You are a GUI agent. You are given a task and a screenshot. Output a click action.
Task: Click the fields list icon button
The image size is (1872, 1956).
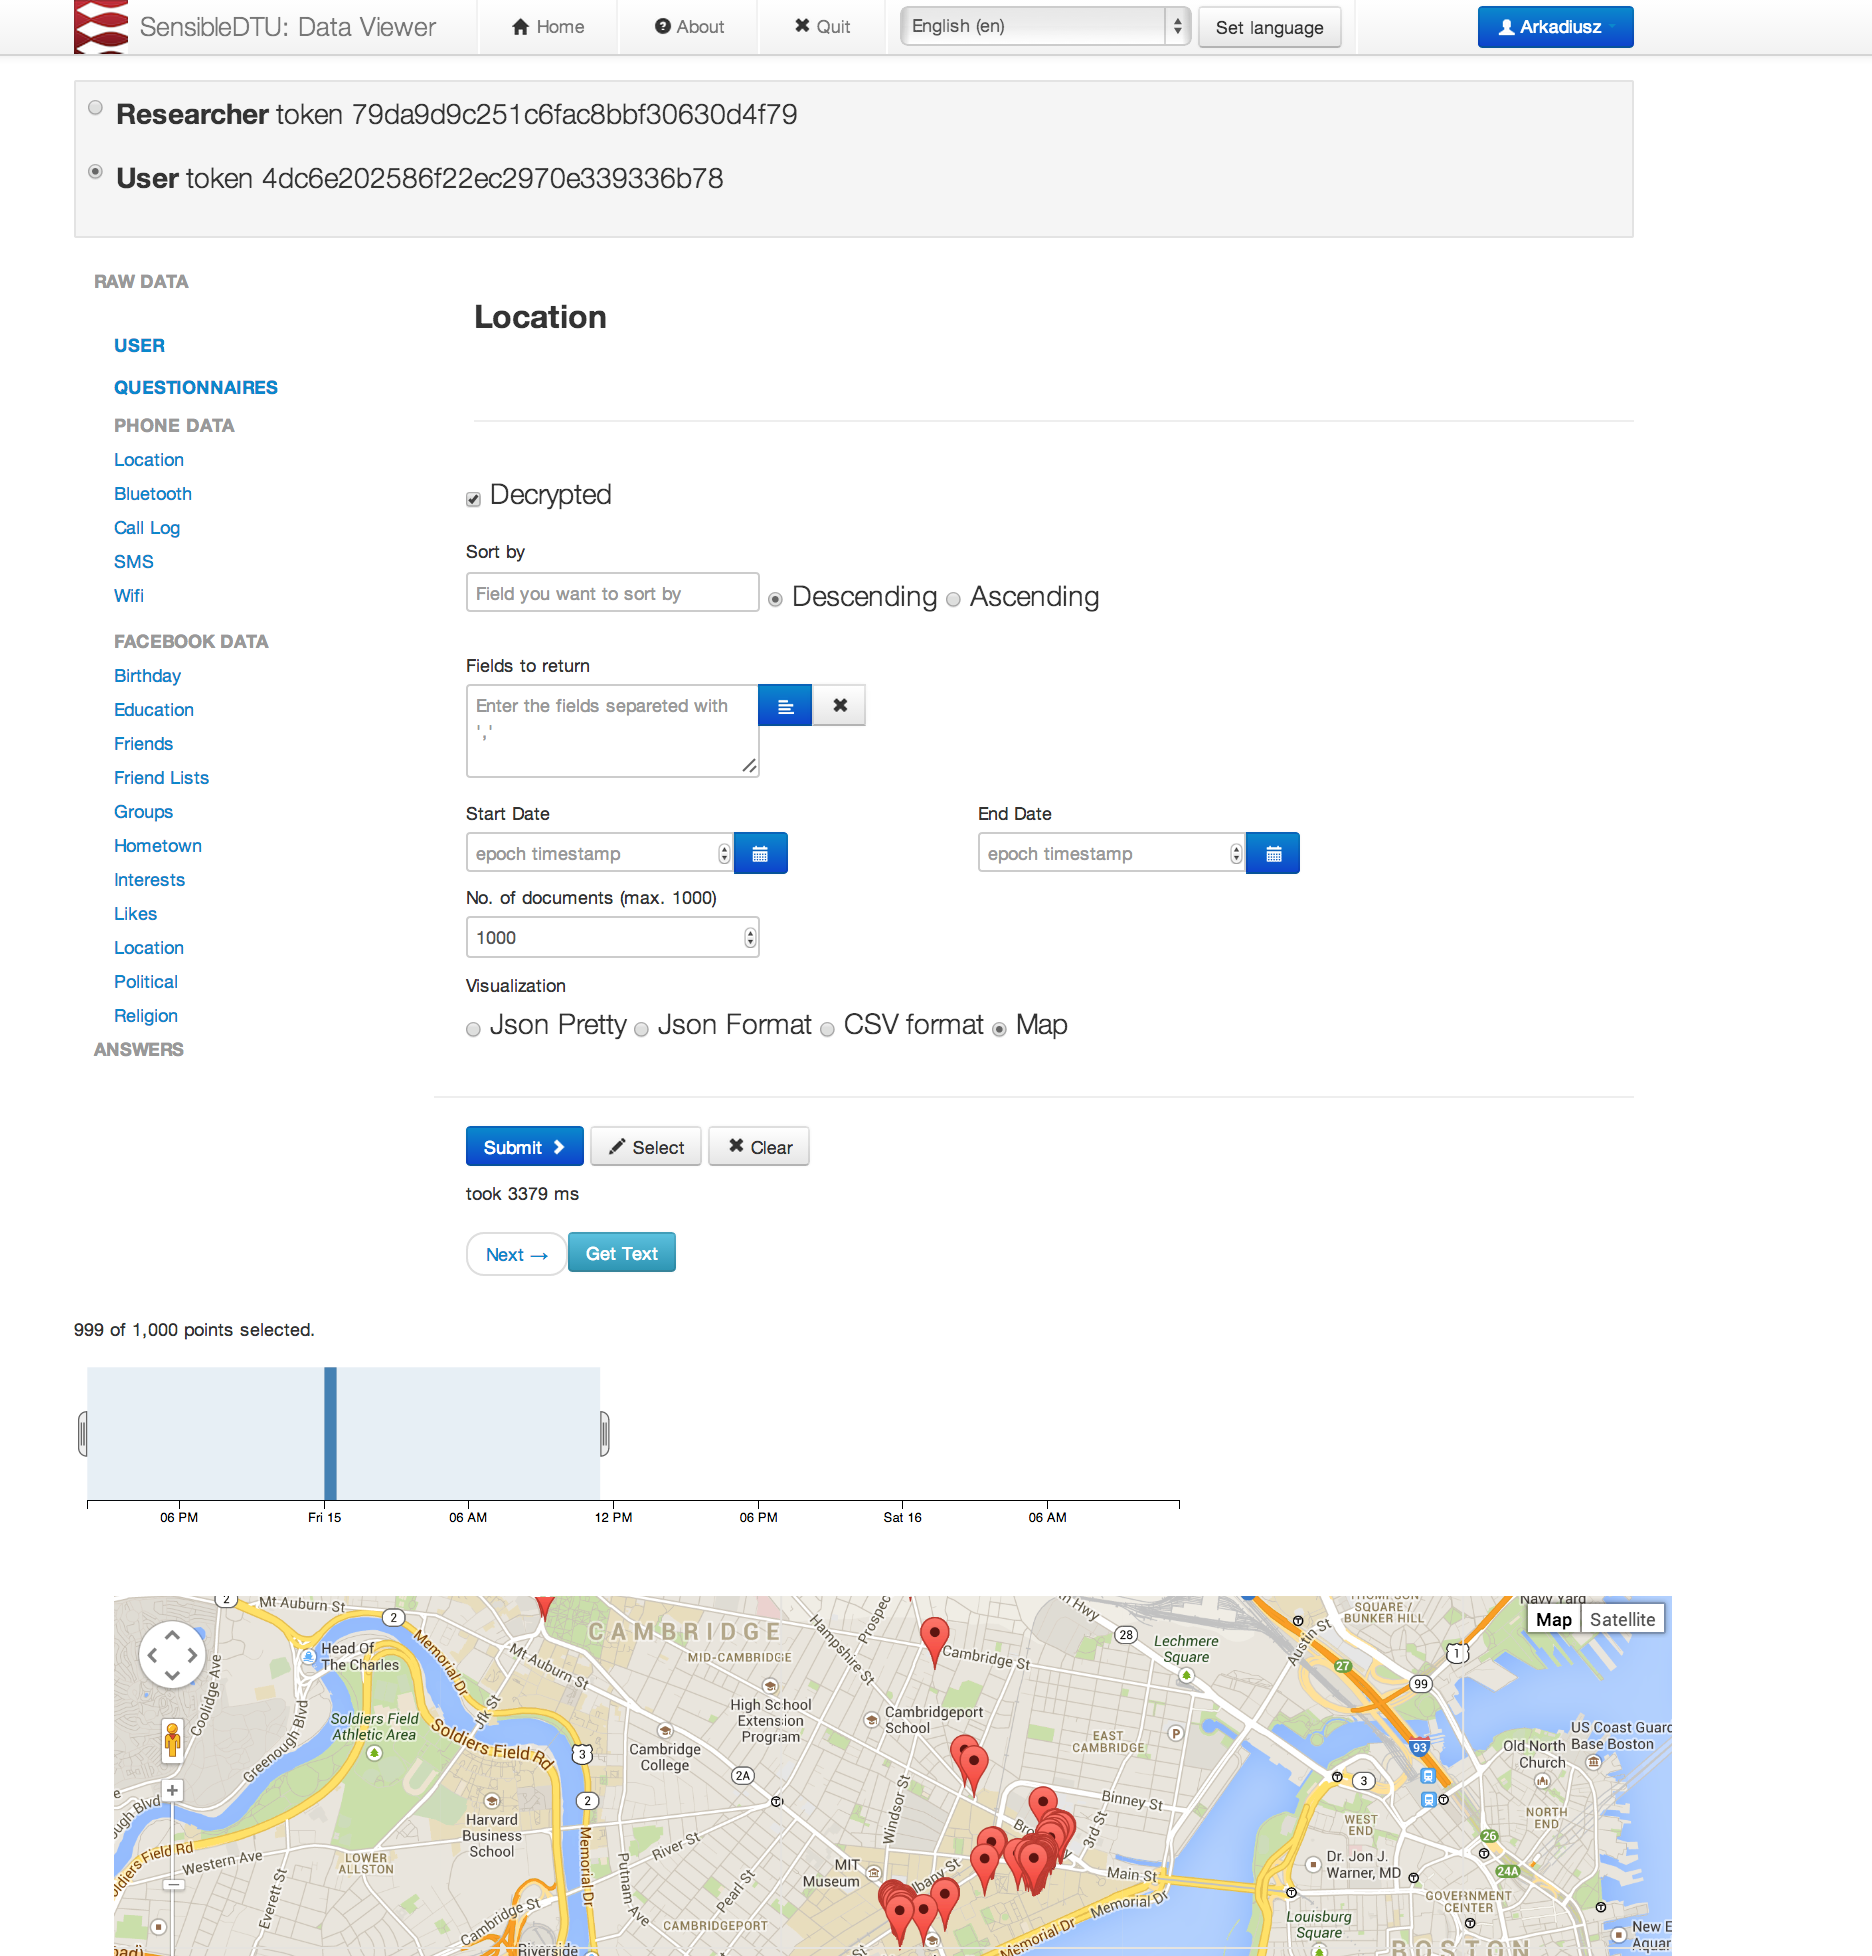(x=785, y=706)
